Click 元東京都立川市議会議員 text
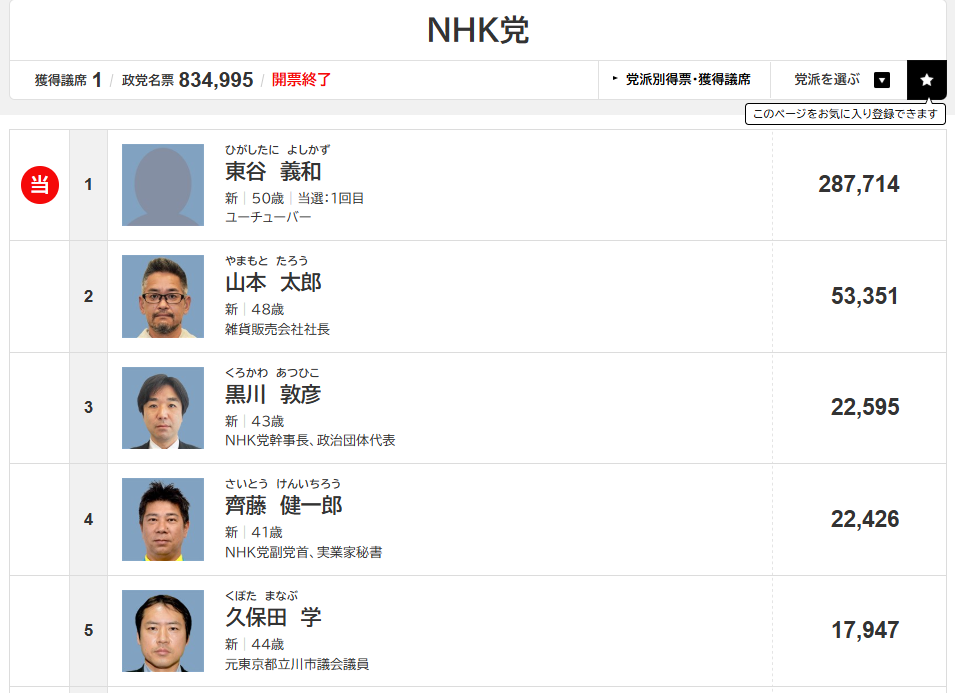Image resolution: width=955 pixels, height=693 pixels. click(297, 664)
